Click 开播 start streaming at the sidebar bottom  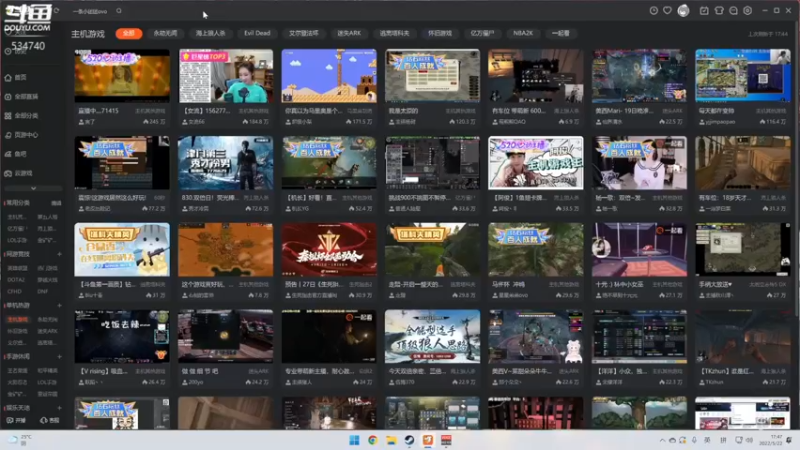[x=16, y=420]
